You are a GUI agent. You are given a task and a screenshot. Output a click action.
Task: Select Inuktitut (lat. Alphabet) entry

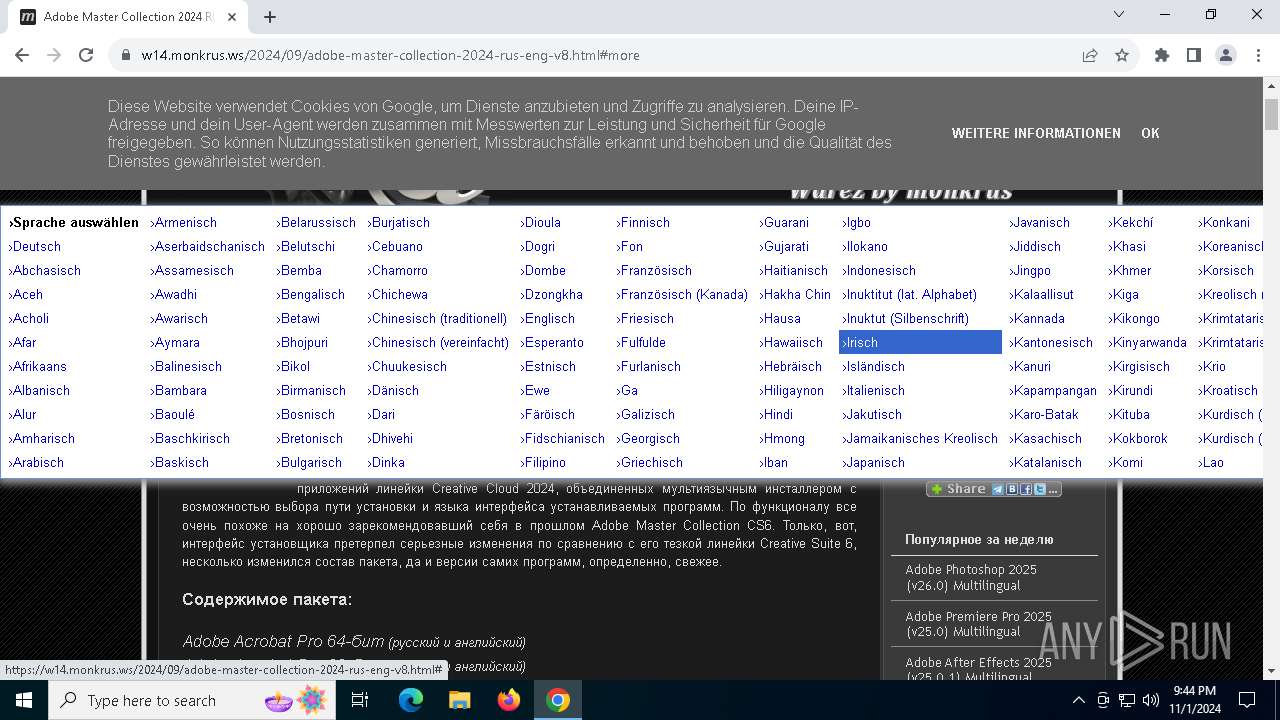[909, 294]
